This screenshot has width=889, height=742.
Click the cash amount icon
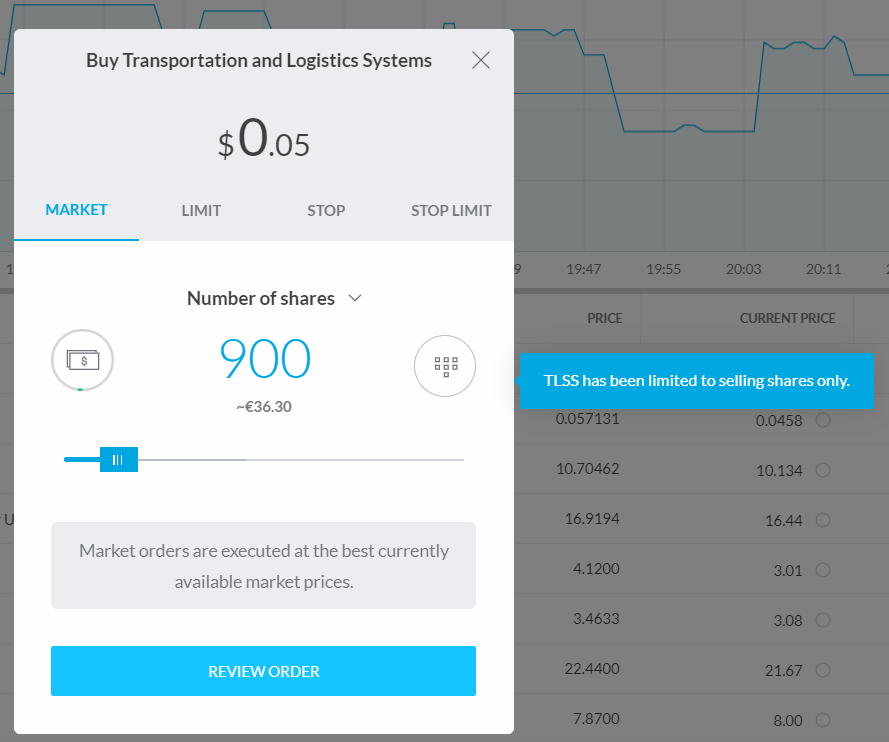(x=83, y=359)
